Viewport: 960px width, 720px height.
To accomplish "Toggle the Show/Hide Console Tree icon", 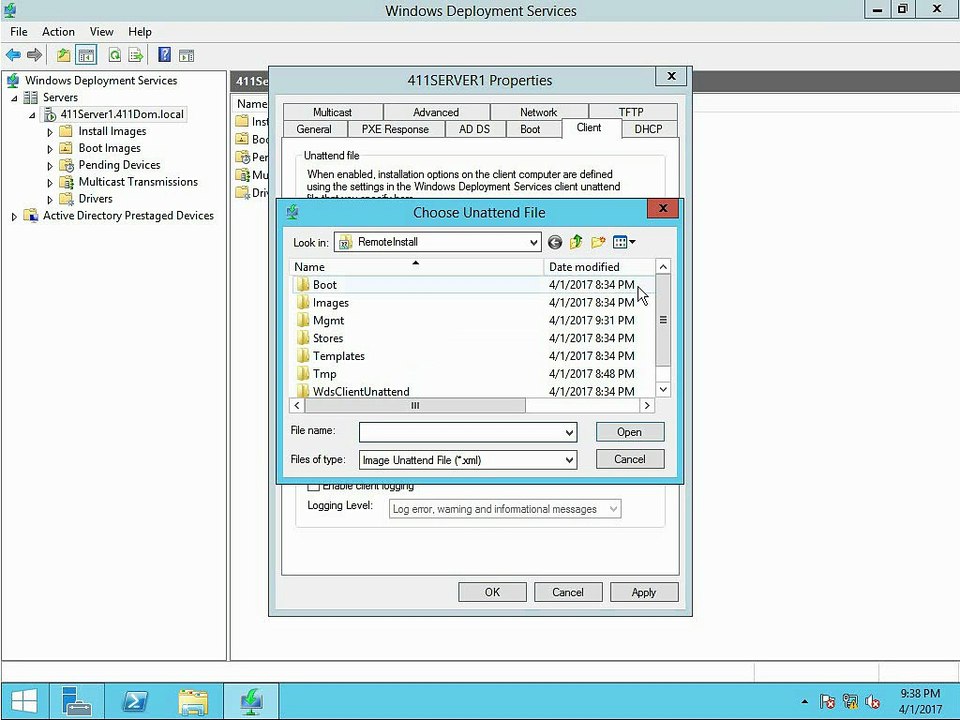I will 86,55.
